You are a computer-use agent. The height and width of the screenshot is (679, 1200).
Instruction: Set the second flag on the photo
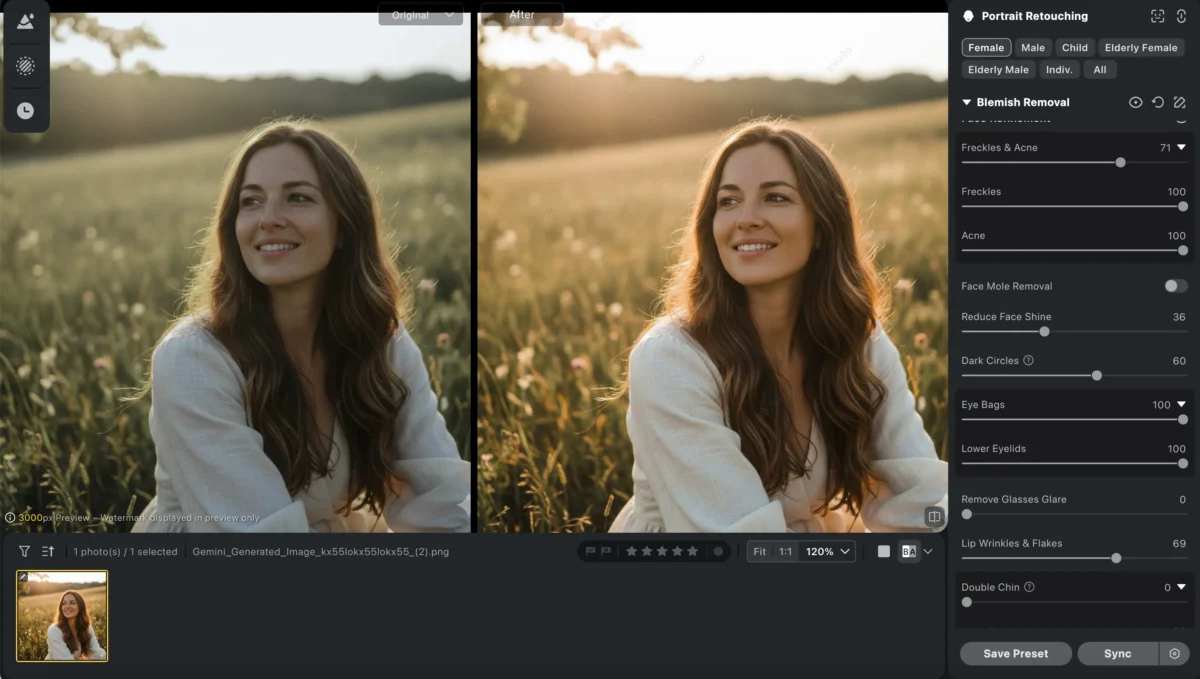pos(605,551)
